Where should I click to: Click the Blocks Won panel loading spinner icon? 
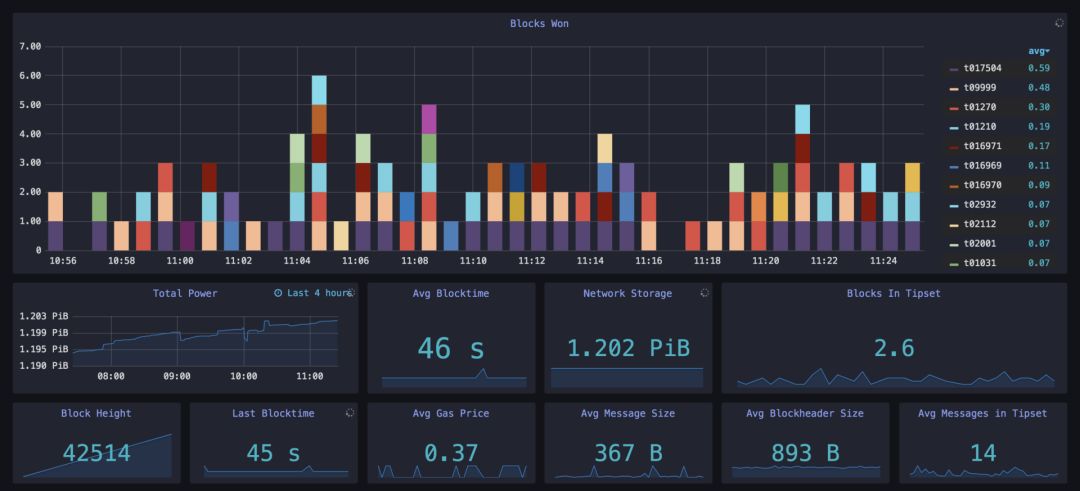(x=1059, y=23)
